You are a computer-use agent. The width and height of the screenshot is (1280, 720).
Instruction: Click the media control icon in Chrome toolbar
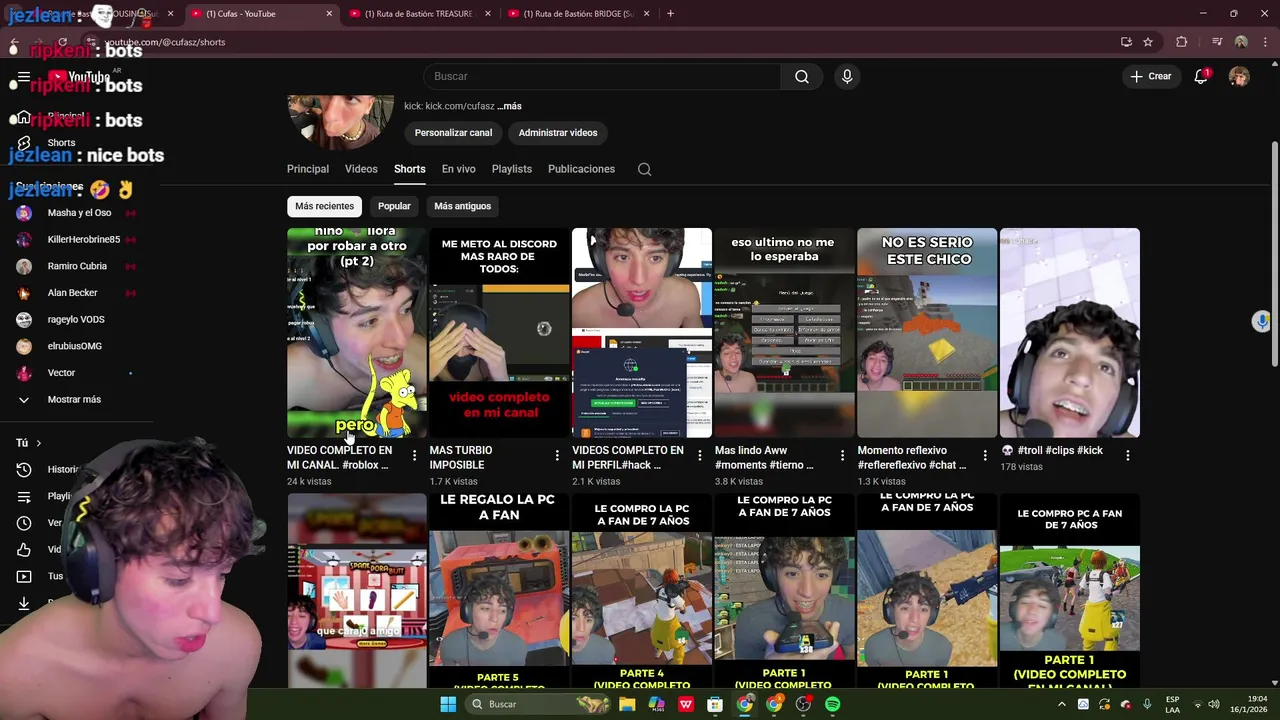(1217, 42)
